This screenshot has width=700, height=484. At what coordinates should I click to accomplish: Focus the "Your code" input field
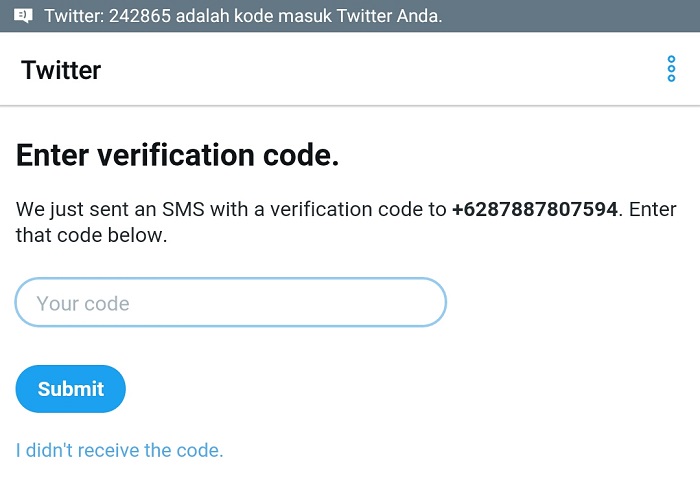pyautogui.click(x=230, y=303)
